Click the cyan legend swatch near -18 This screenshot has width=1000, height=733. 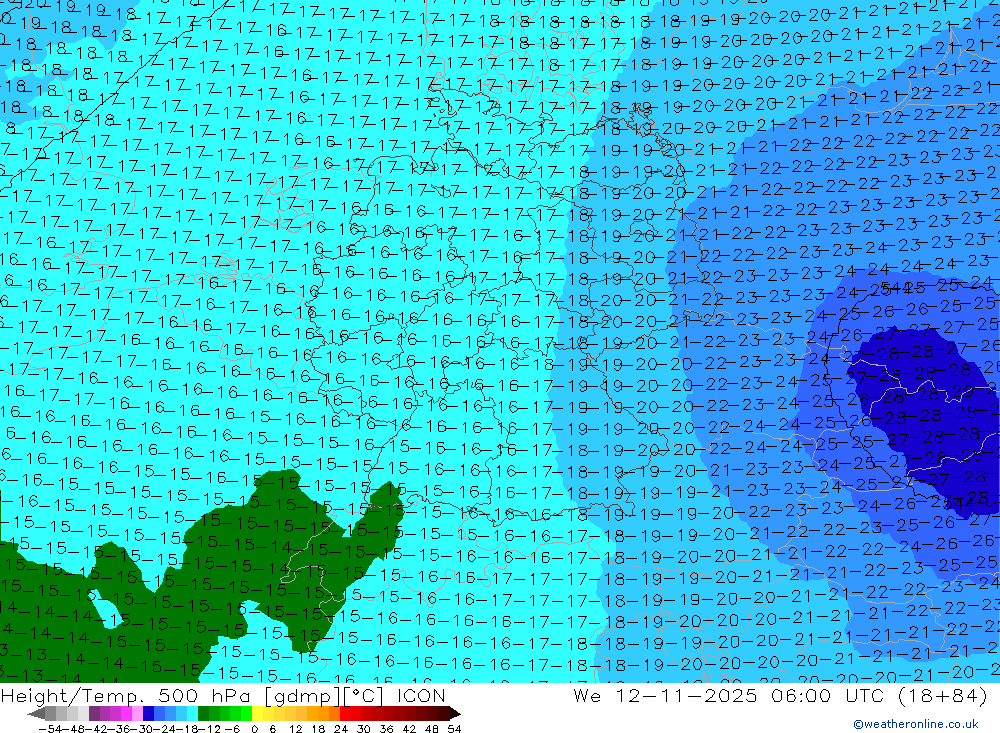[193, 713]
